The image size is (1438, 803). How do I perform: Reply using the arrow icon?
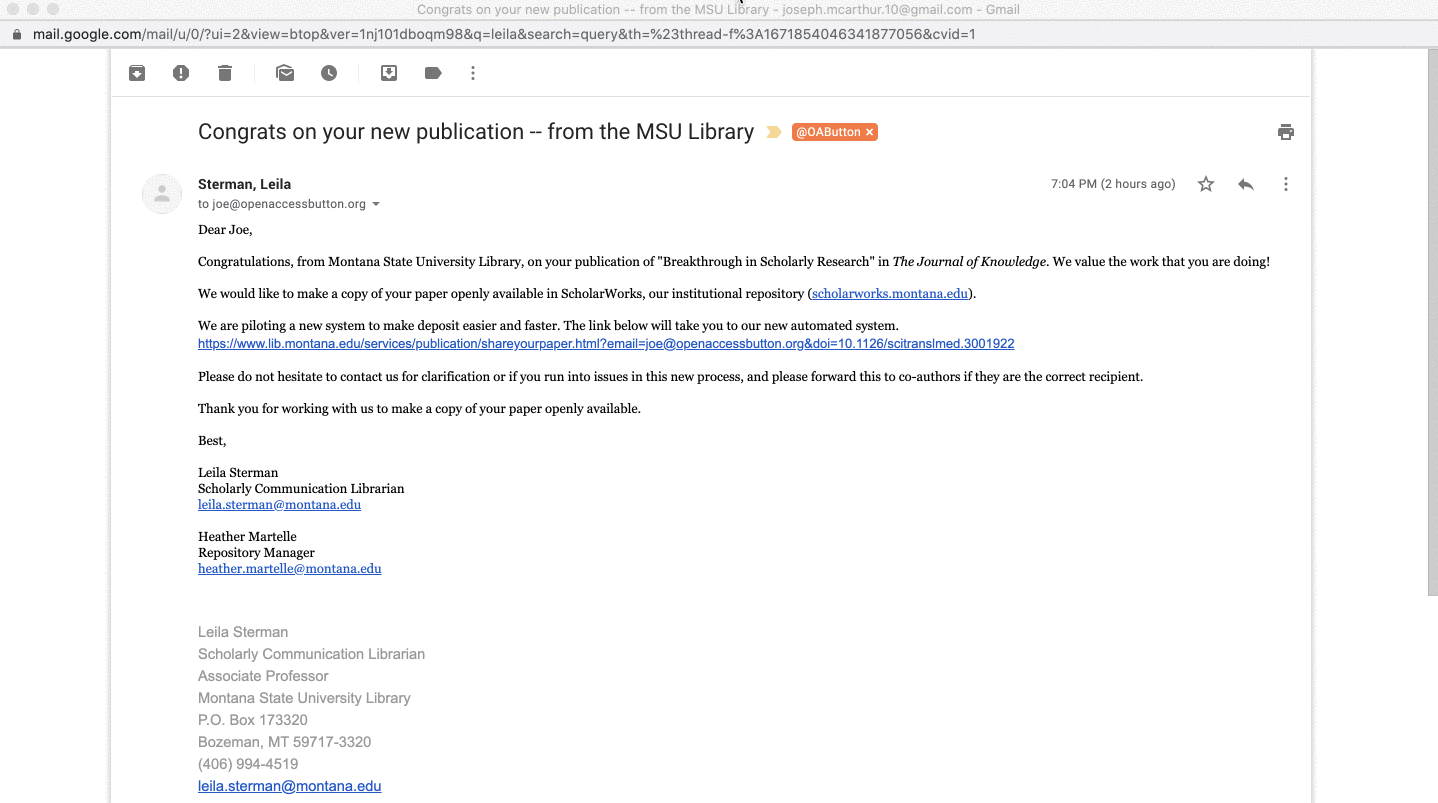[1246, 184]
